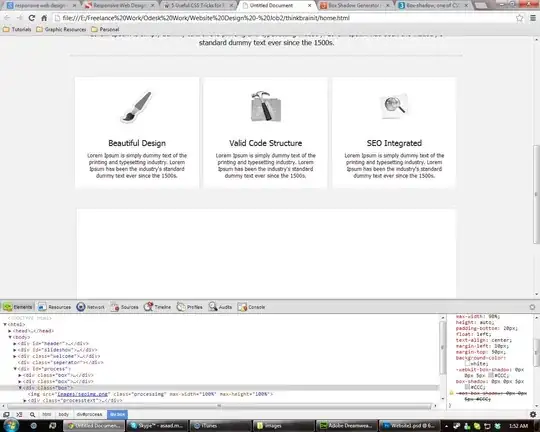Screen dimensions: 540x432
Task: Undock DevTools with the dock icon
Action: pyautogui.click(x=6, y=414)
